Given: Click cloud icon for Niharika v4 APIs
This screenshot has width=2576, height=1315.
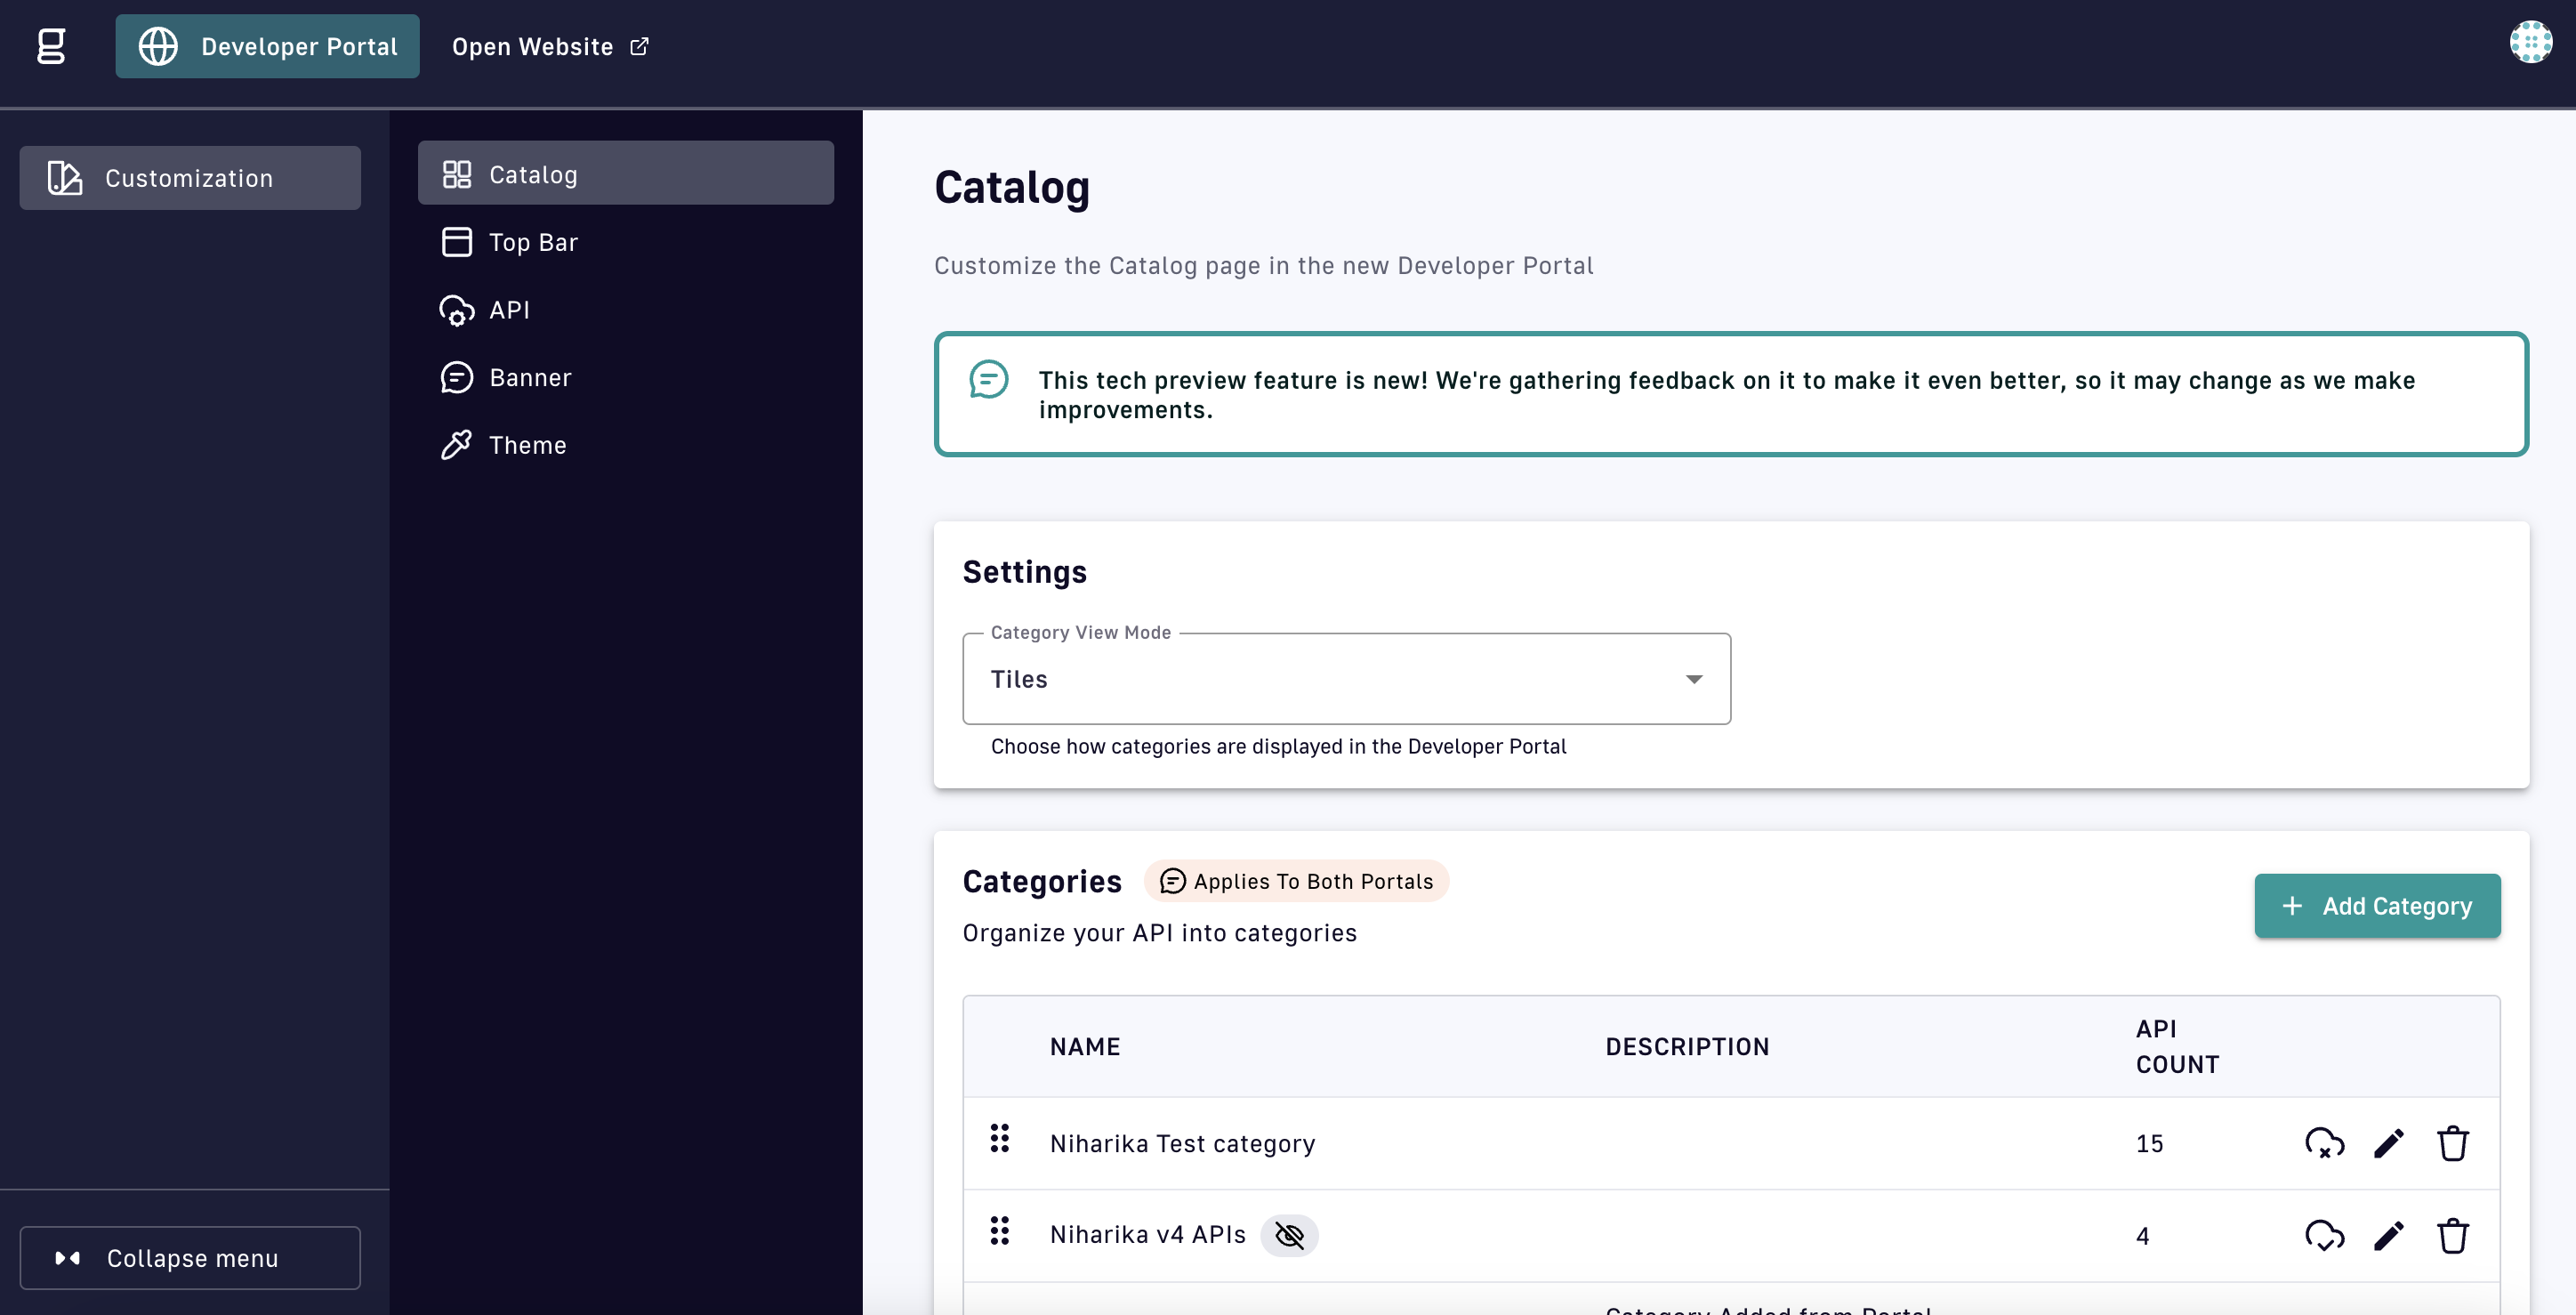Looking at the screenshot, I should pos(2324,1236).
